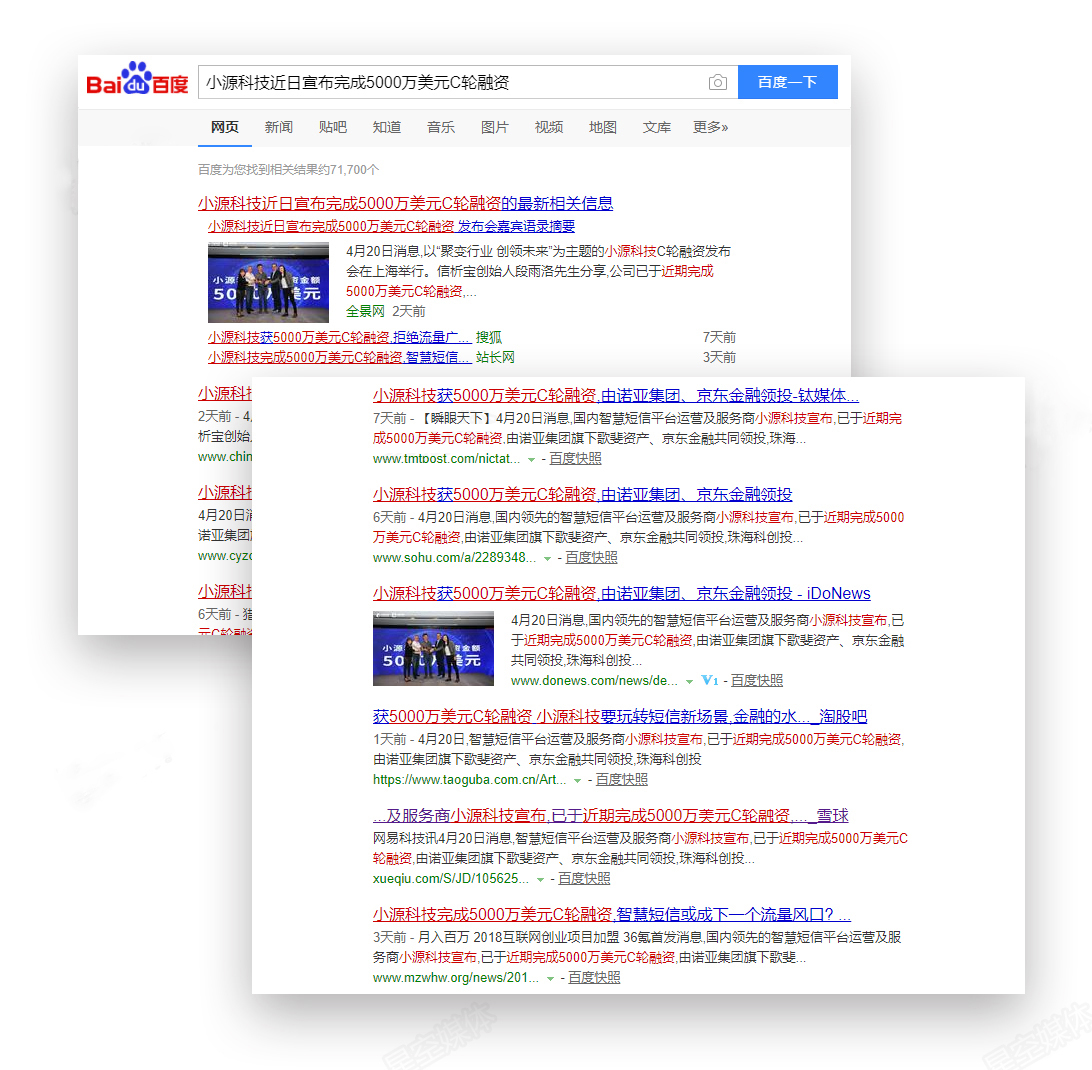
Task: Expand dropdown arrow next to www.tmtpost.com URL
Action: point(531,460)
